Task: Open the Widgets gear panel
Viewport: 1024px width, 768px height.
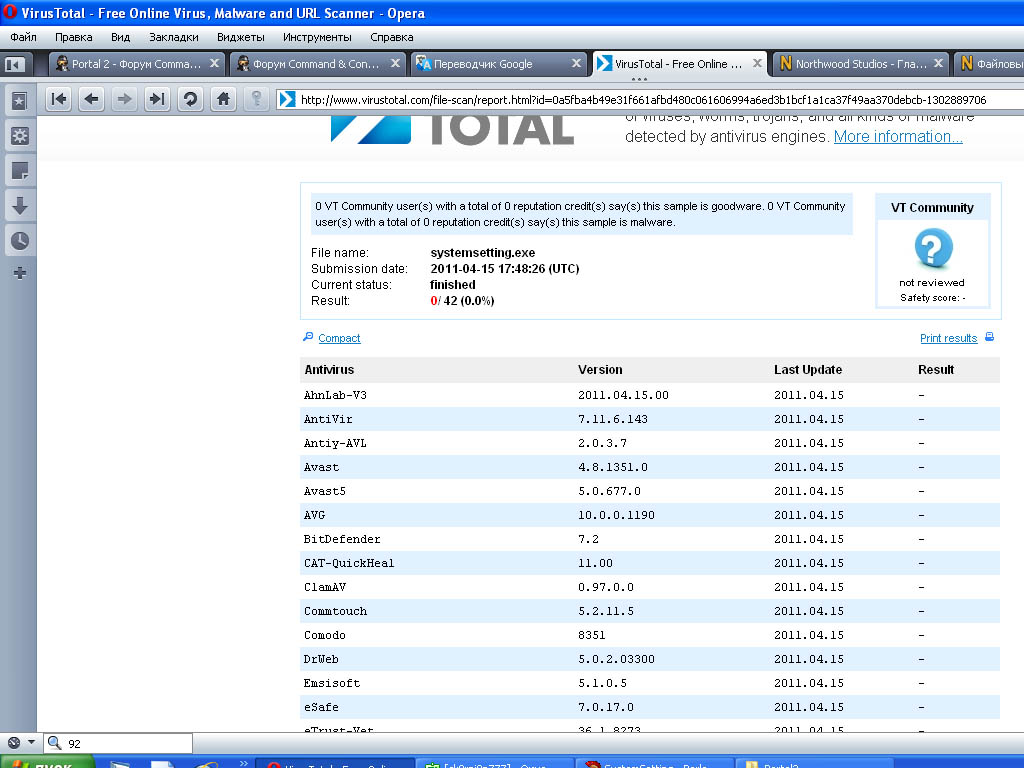Action: pyautogui.click(x=20, y=136)
